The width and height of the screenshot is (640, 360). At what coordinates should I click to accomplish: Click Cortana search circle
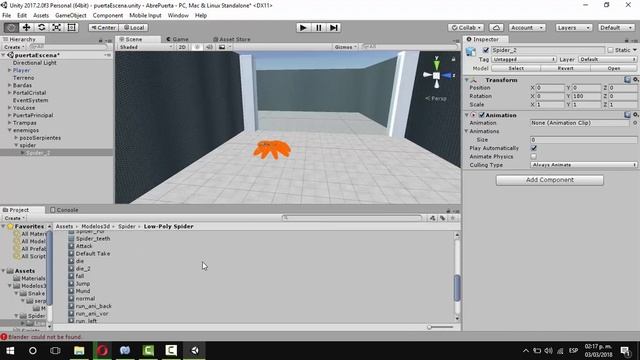pos(33,351)
